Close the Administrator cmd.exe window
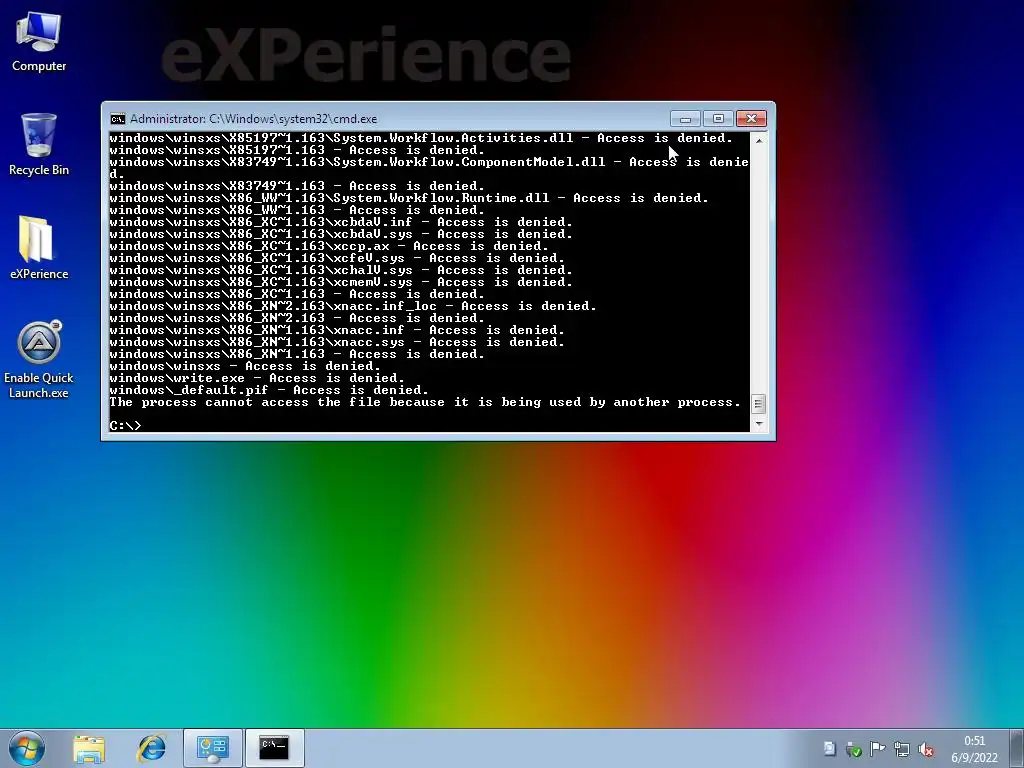The image size is (1024, 768). pyautogui.click(x=751, y=119)
